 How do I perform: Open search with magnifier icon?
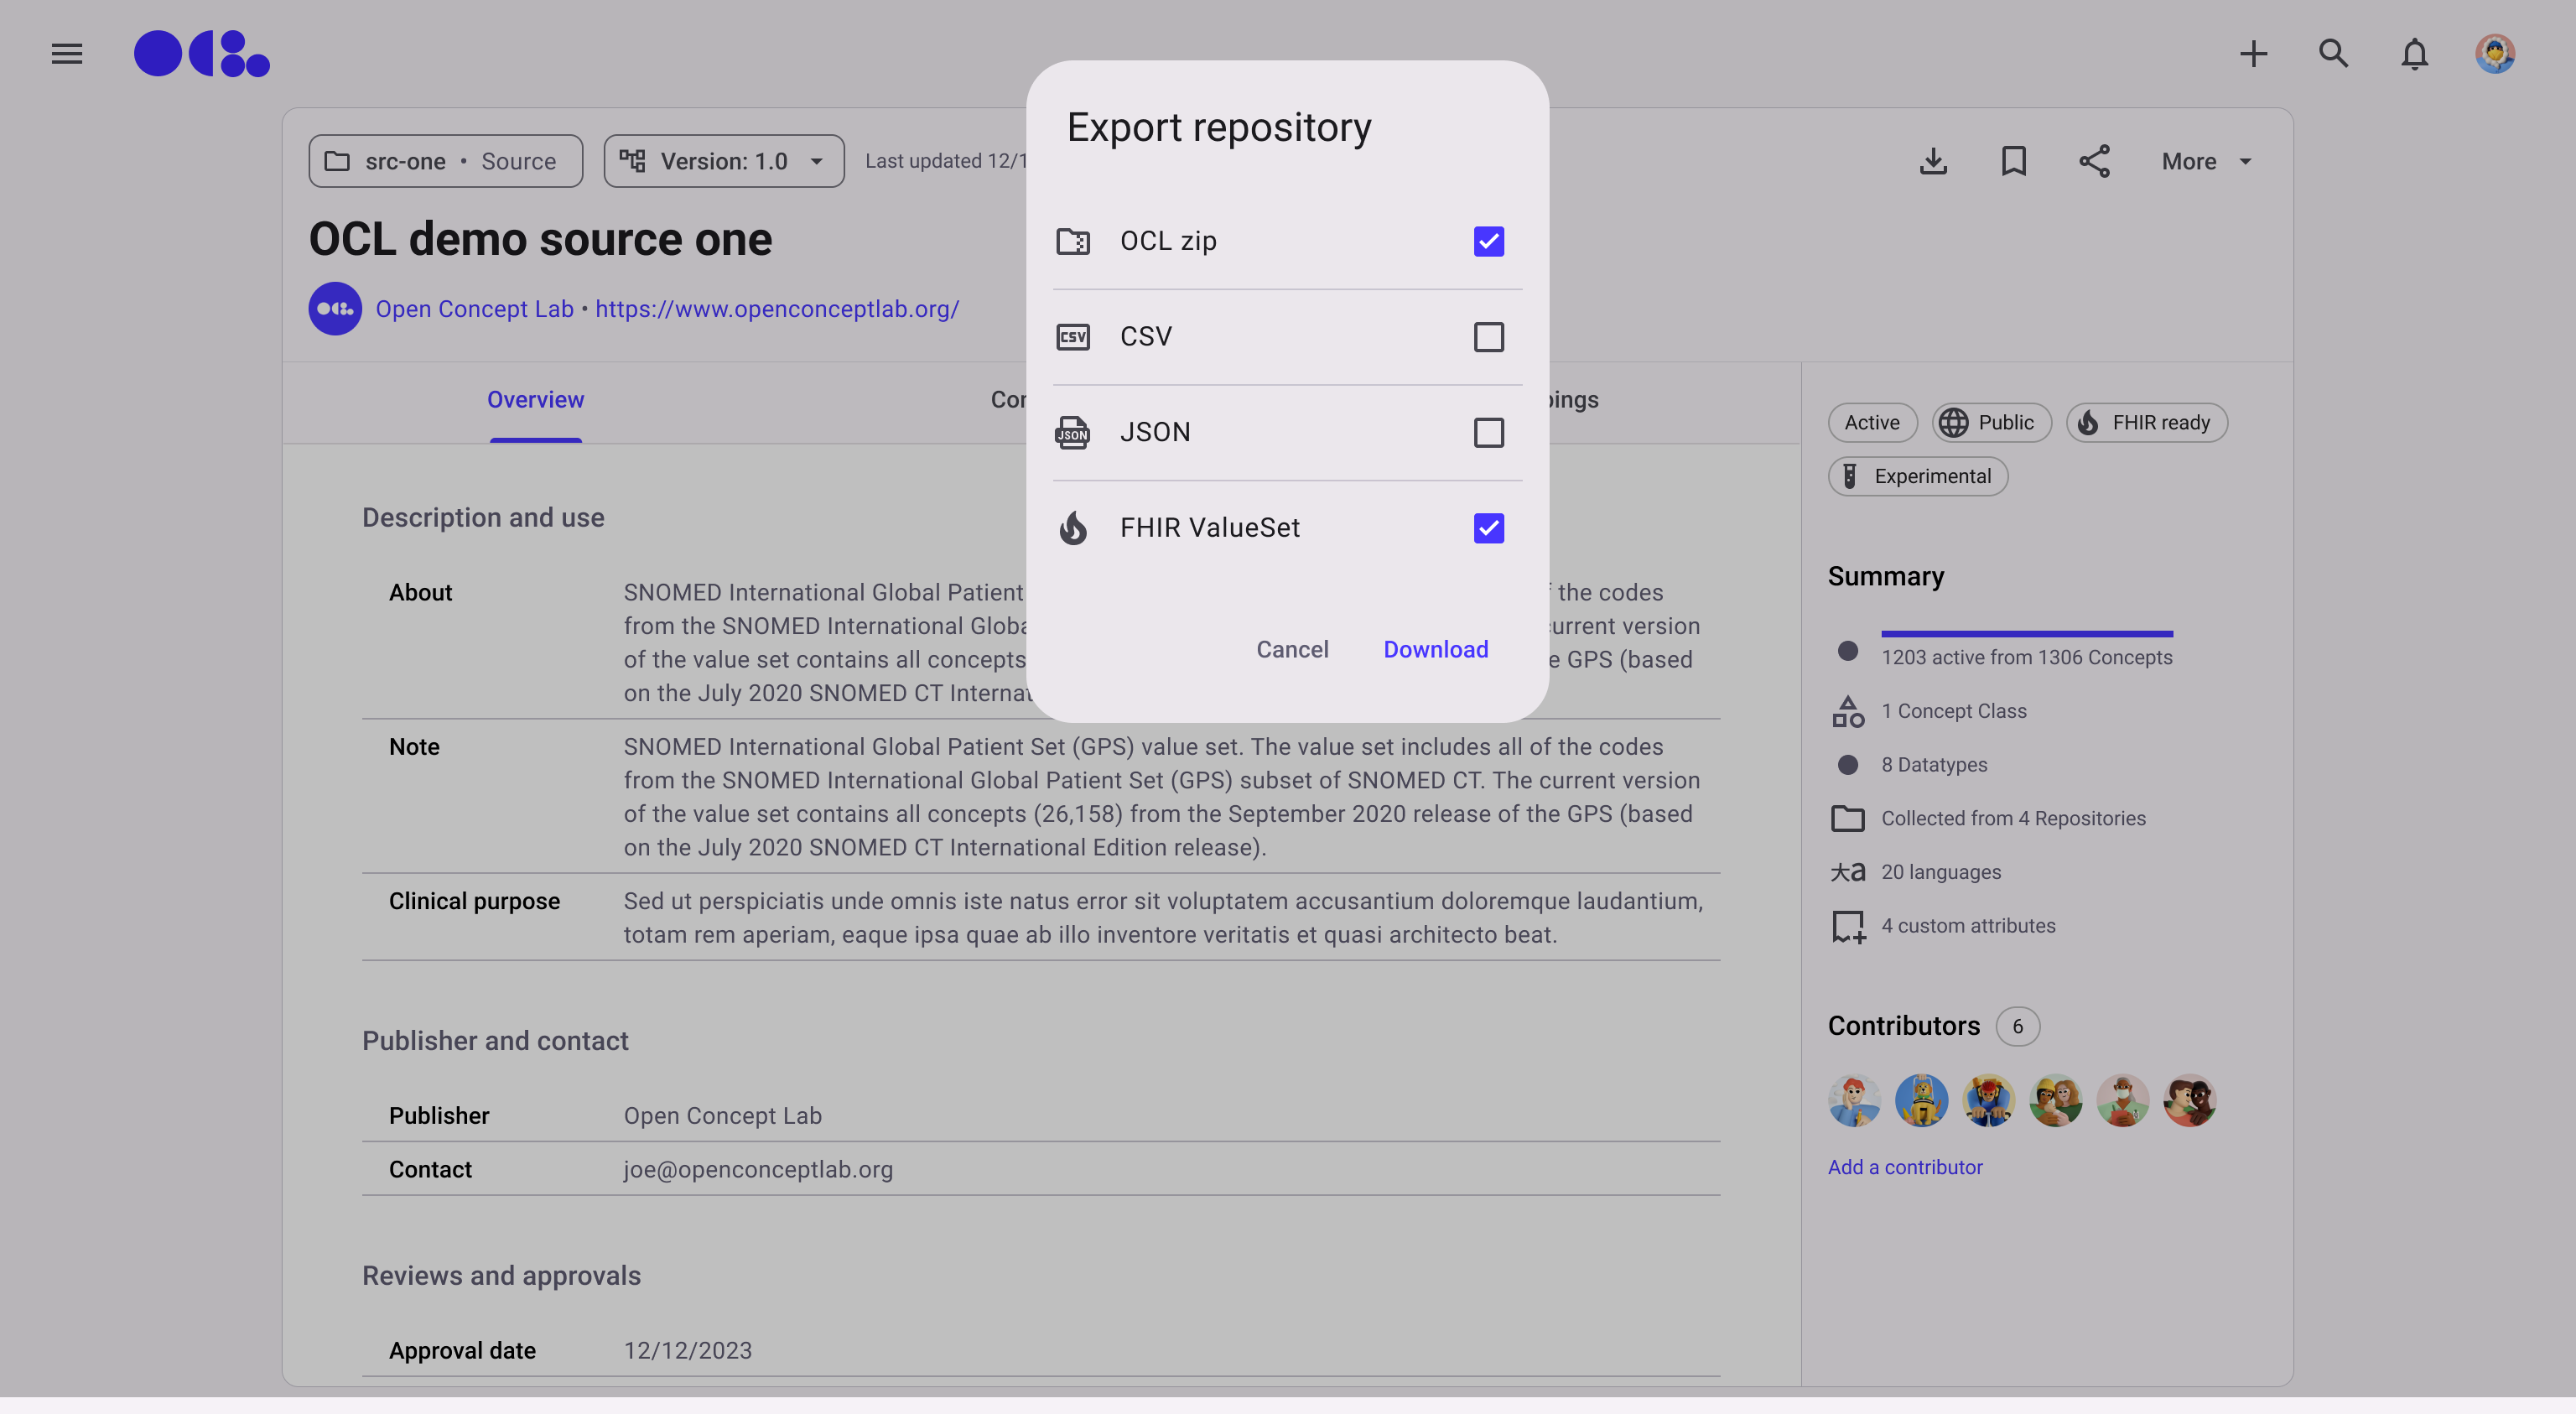[x=2333, y=54]
